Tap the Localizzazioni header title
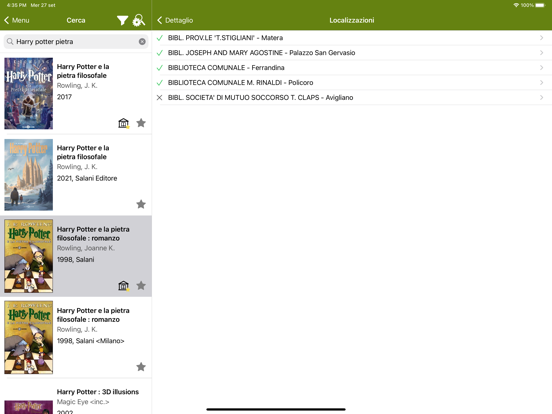Screen dimensions: 552x414 click(x=352, y=20)
